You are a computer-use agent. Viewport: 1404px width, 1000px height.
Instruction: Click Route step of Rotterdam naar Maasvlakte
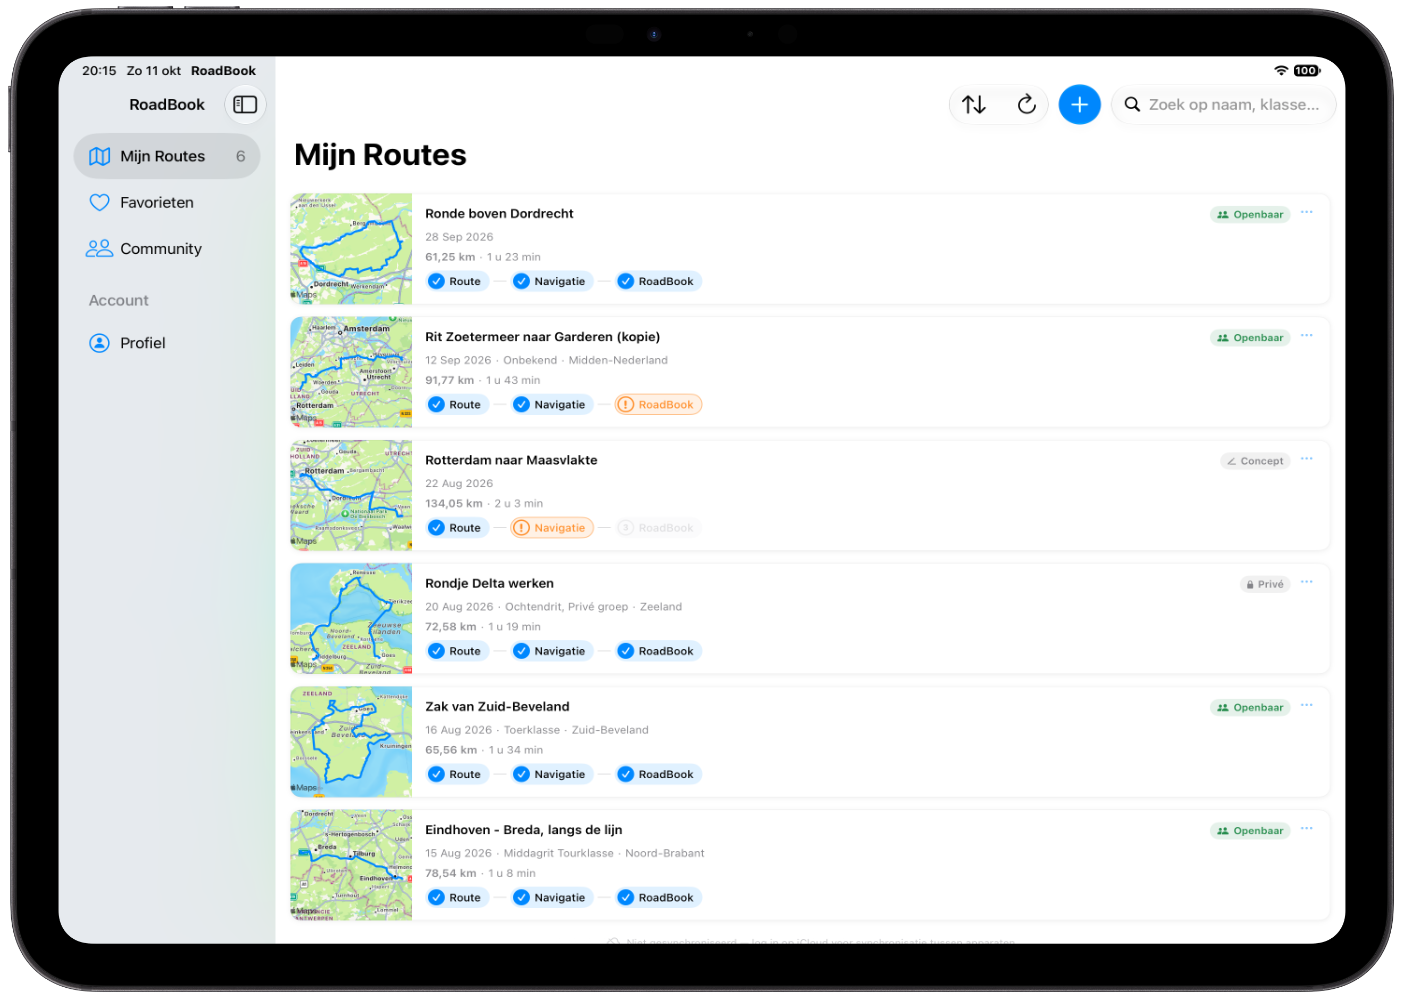[x=456, y=528]
